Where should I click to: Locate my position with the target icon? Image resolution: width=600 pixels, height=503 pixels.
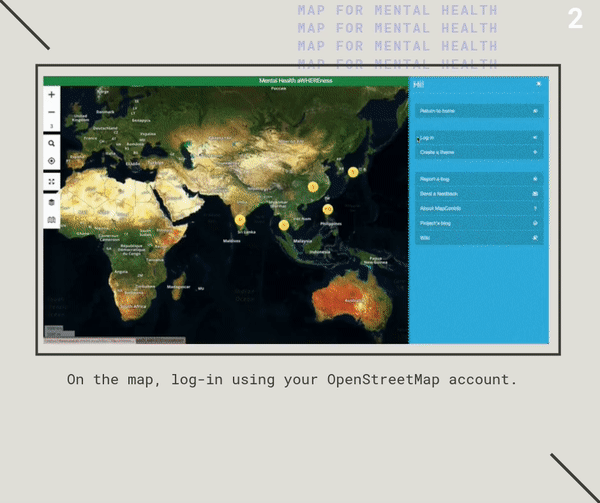coord(52,161)
